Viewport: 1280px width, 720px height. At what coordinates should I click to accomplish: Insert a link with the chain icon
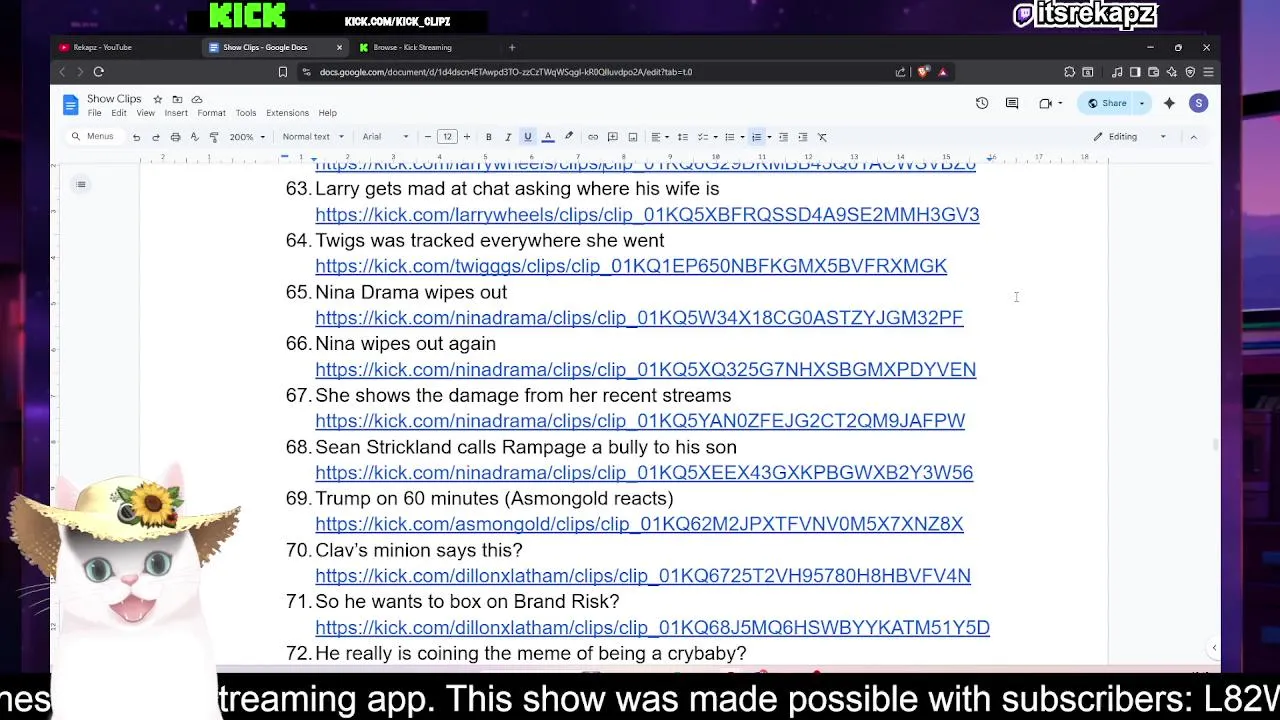593,137
